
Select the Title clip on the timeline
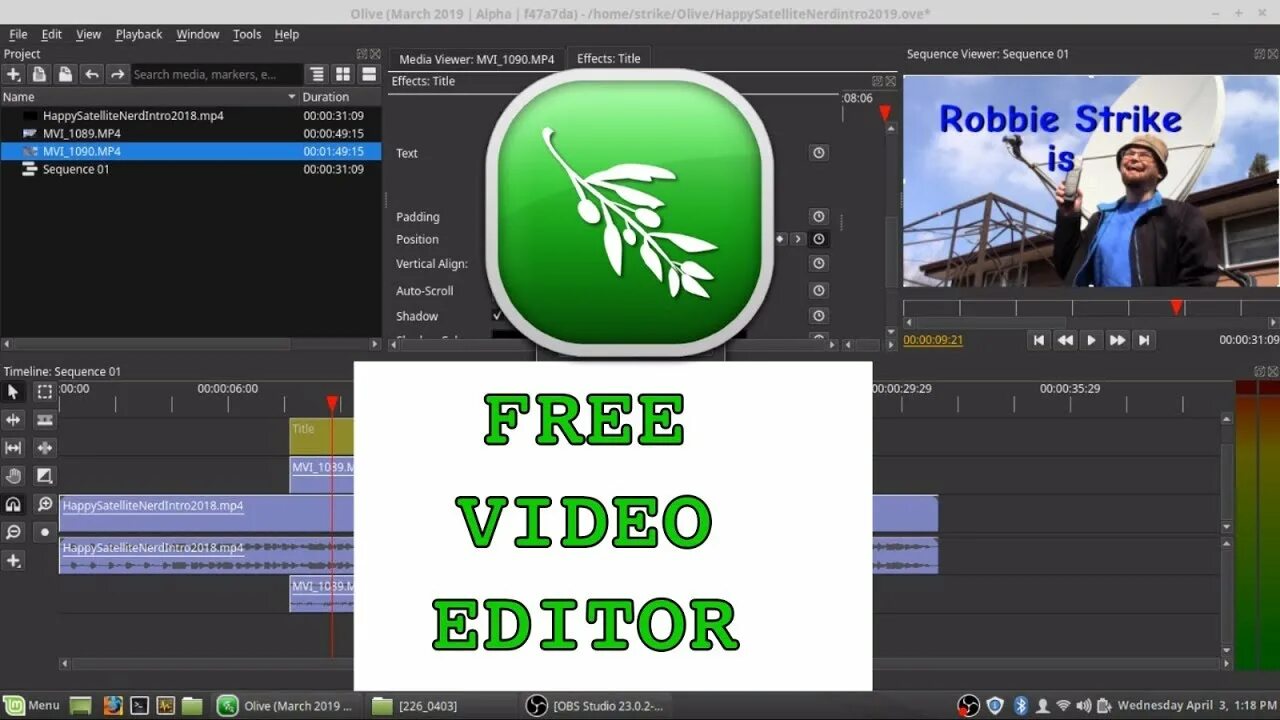[x=321, y=436]
